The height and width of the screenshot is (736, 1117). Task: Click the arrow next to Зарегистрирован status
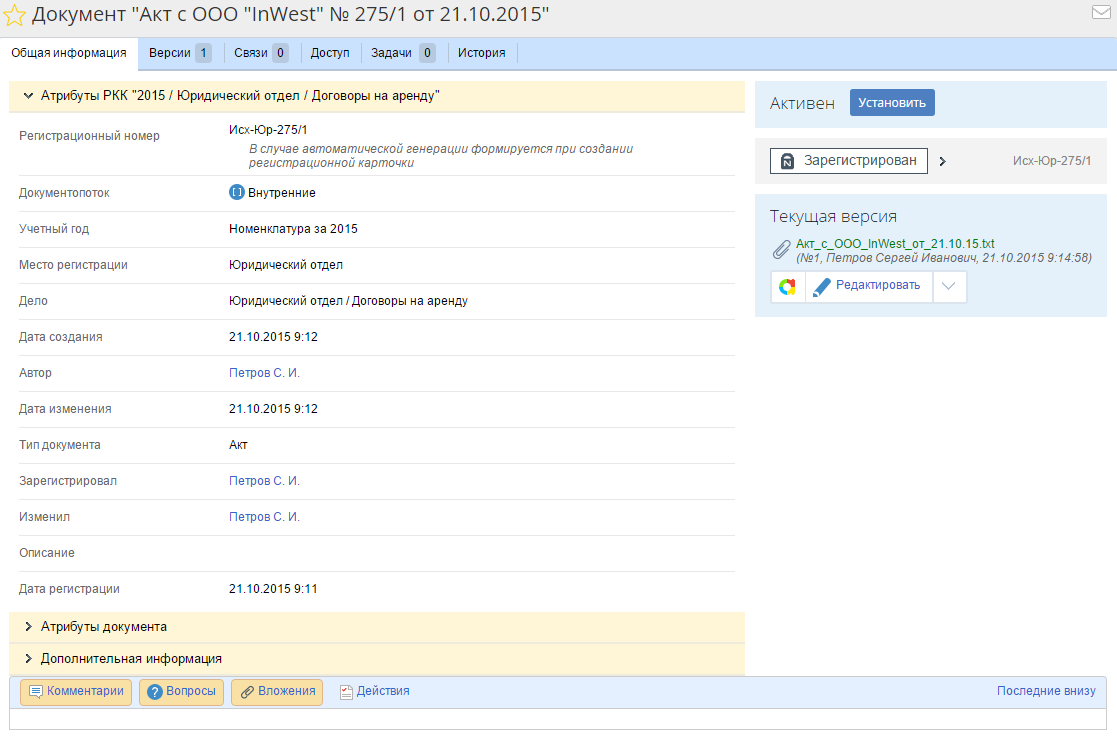click(942, 161)
